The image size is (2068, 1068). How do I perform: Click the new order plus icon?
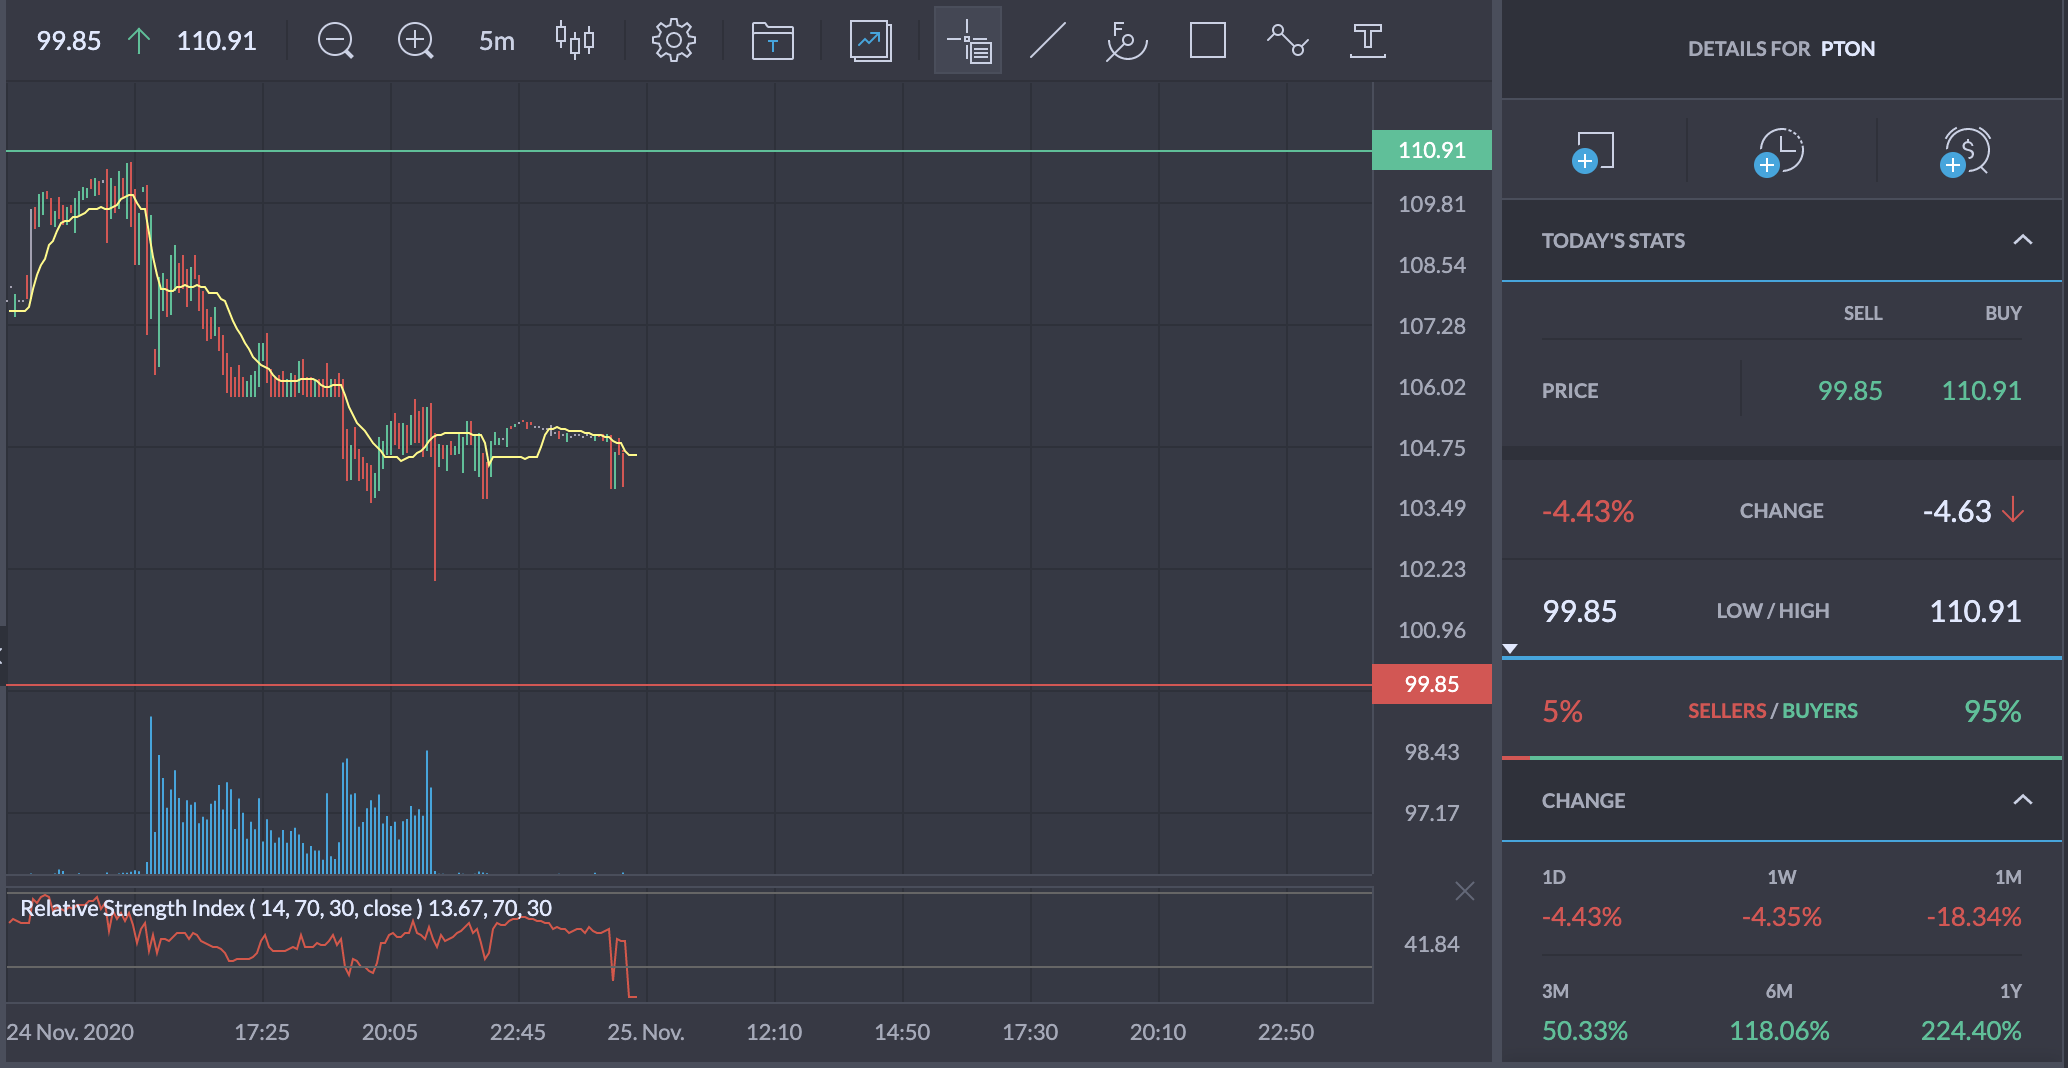pos(1594,152)
